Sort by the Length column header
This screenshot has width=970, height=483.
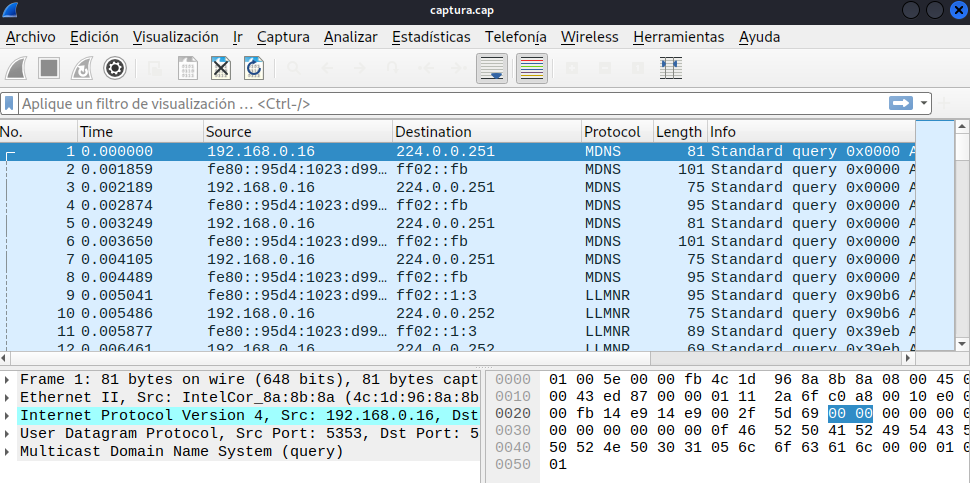[x=680, y=132]
